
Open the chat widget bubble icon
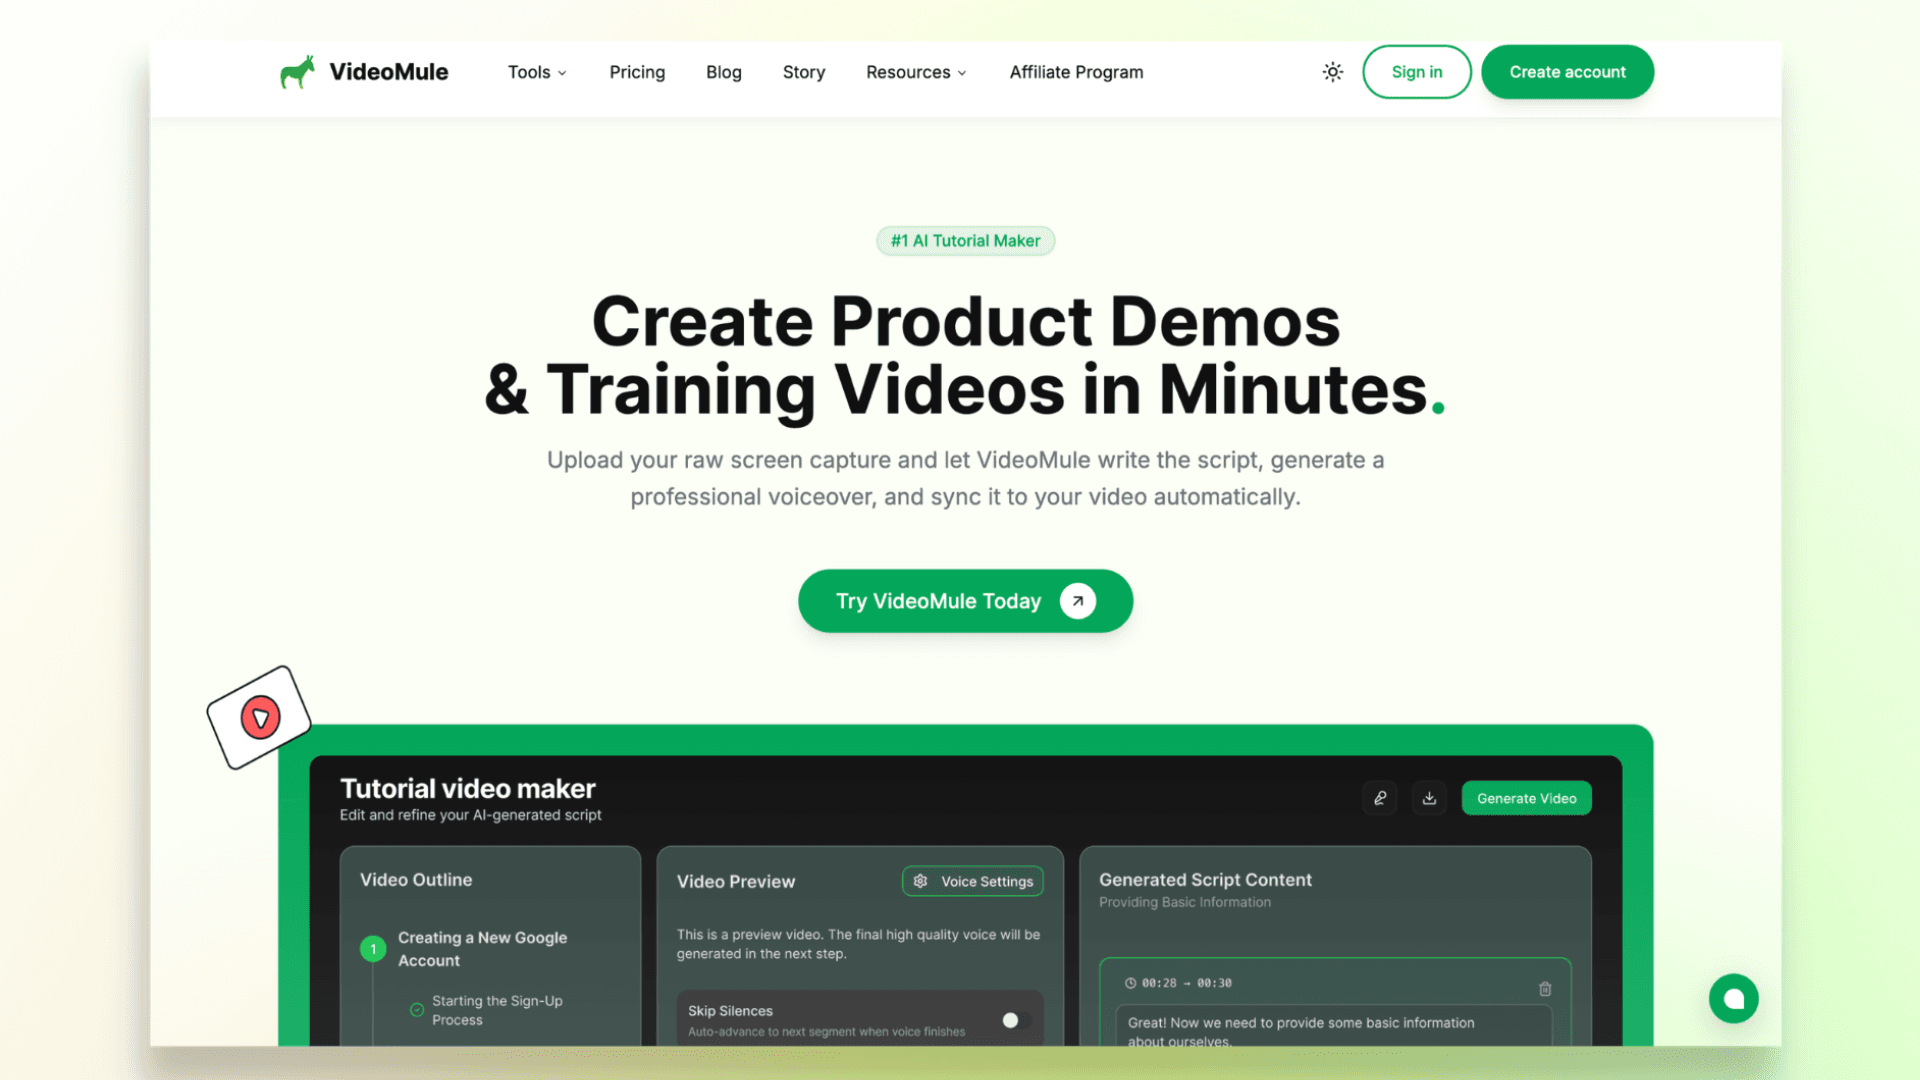pyautogui.click(x=1733, y=998)
